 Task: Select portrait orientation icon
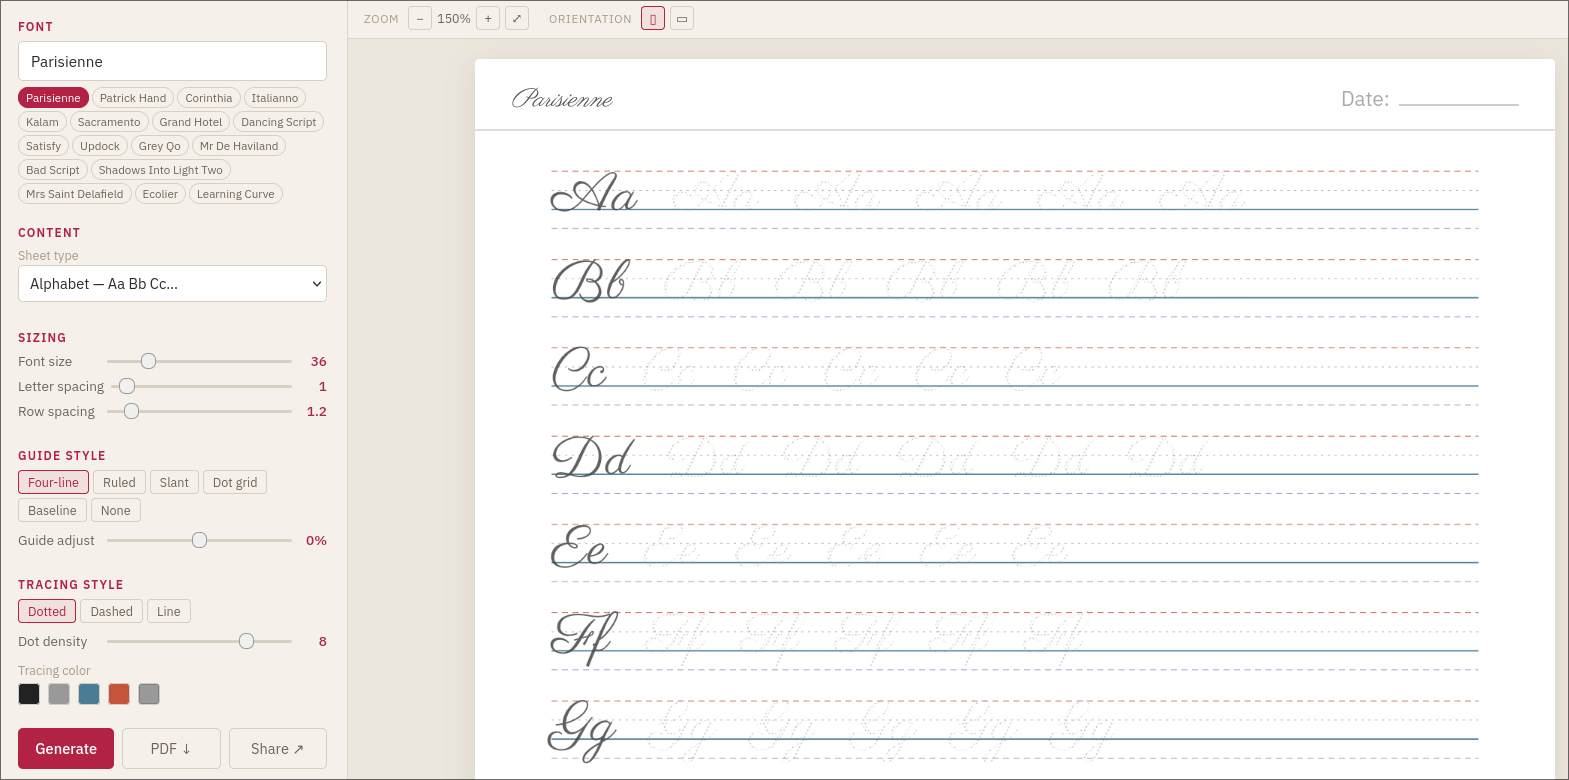tap(653, 19)
